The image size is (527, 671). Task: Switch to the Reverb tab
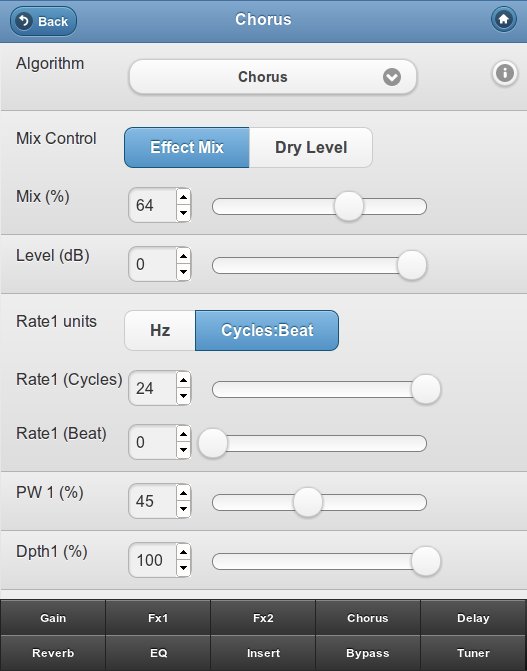[53, 653]
